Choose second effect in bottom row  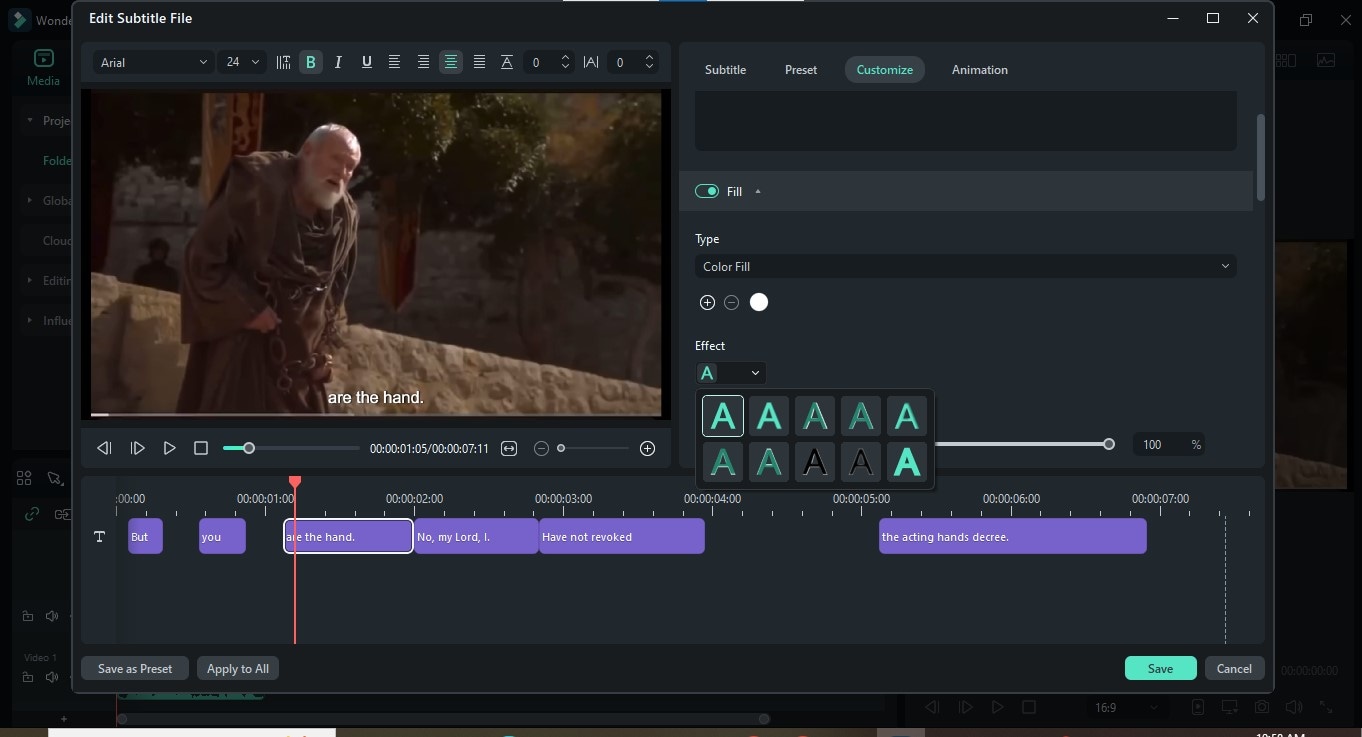tap(769, 462)
